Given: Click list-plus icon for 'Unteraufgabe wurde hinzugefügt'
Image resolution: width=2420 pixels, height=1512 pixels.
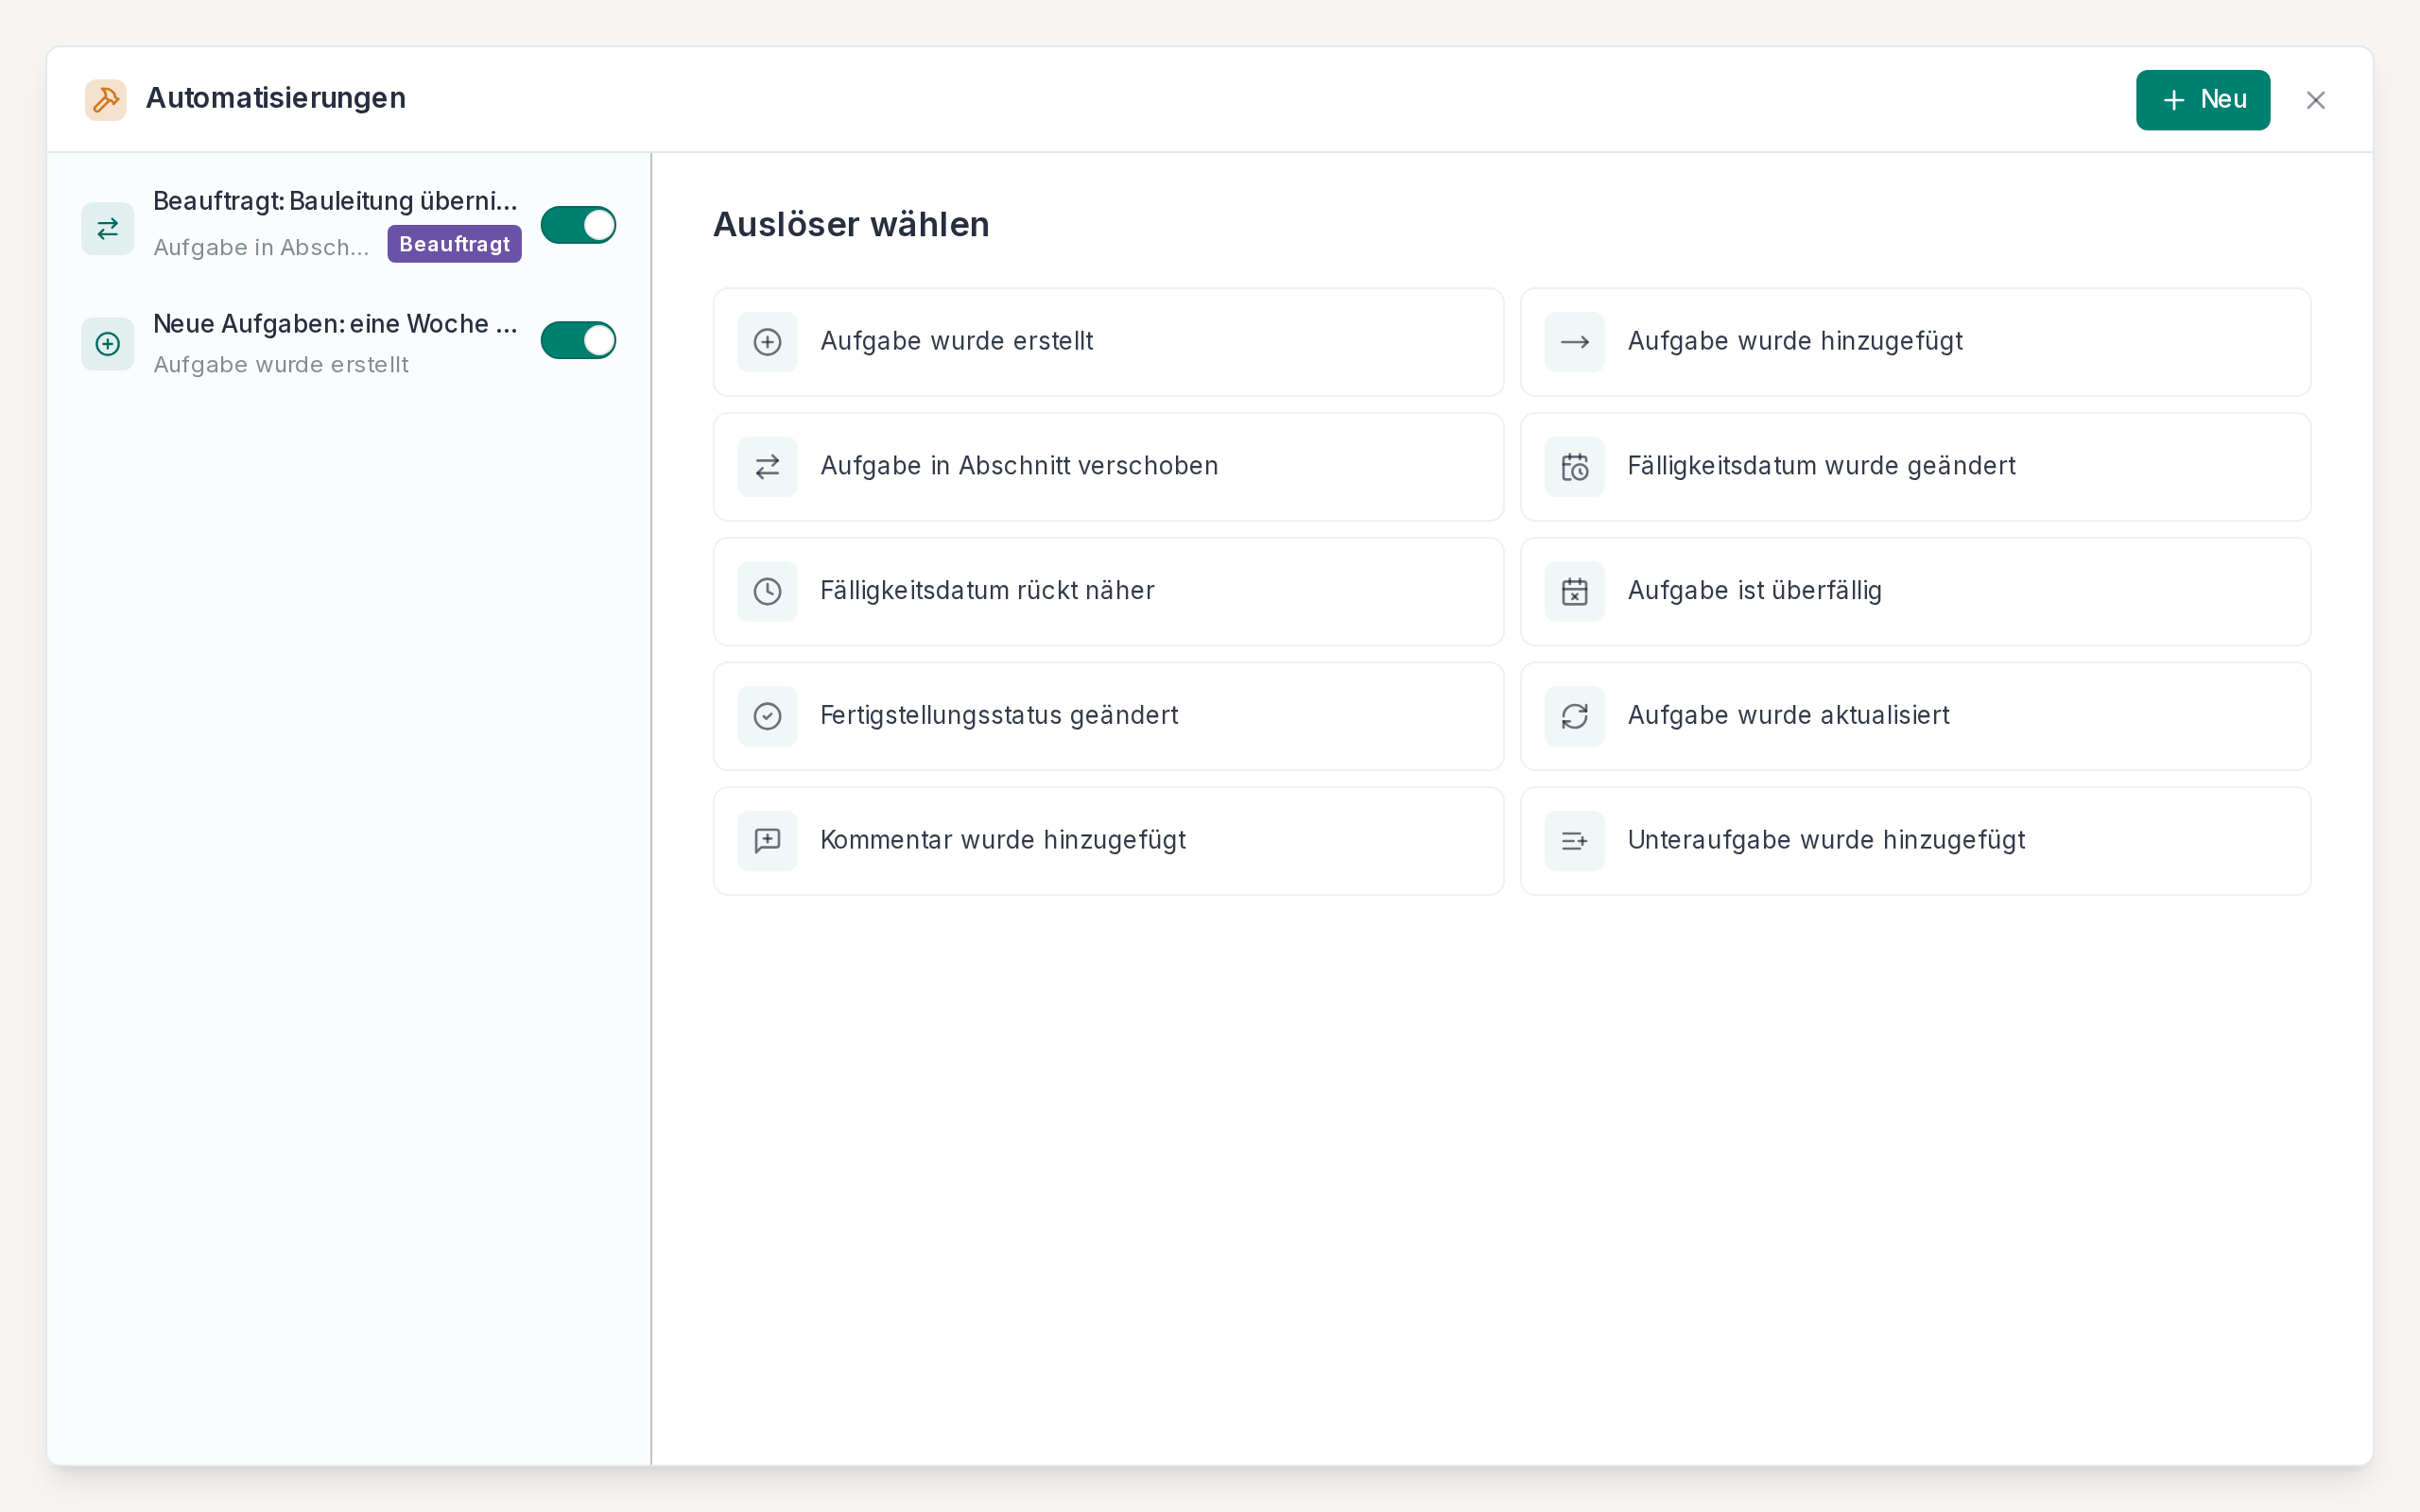Looking at the screenshot, I should [x=1574, y=841].
